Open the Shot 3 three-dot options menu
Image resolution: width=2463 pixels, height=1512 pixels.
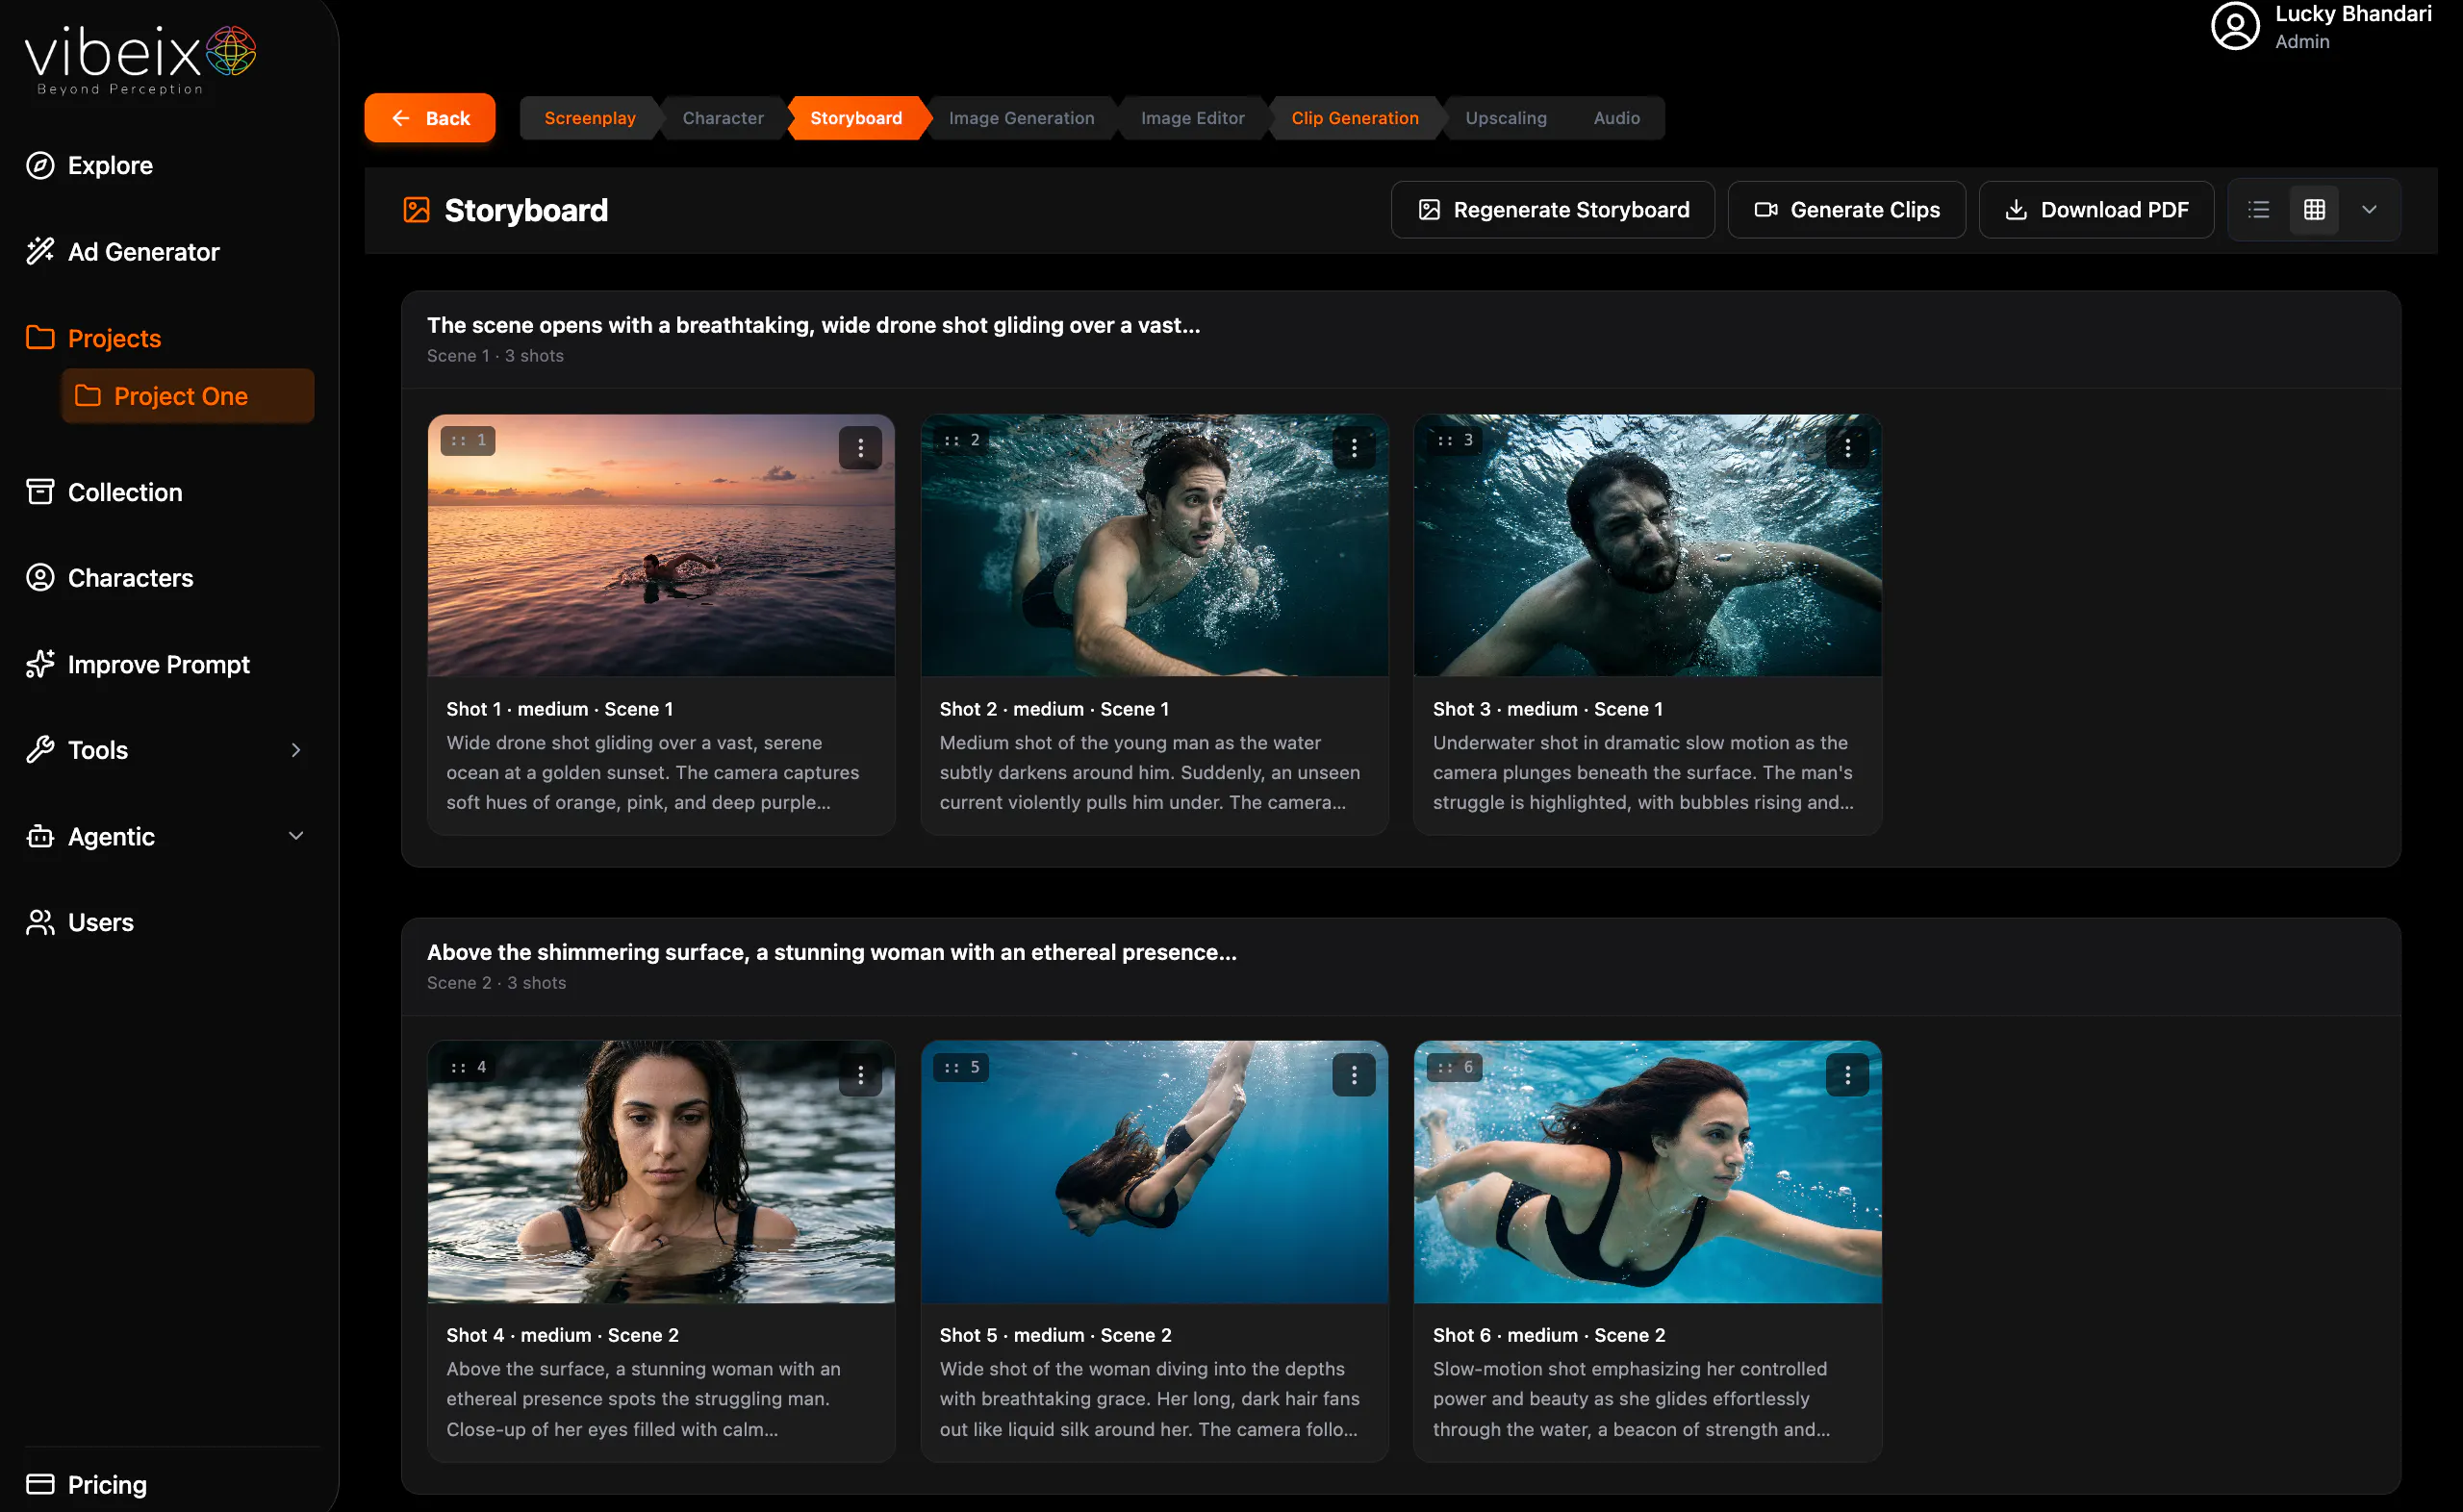point(1847,448)
